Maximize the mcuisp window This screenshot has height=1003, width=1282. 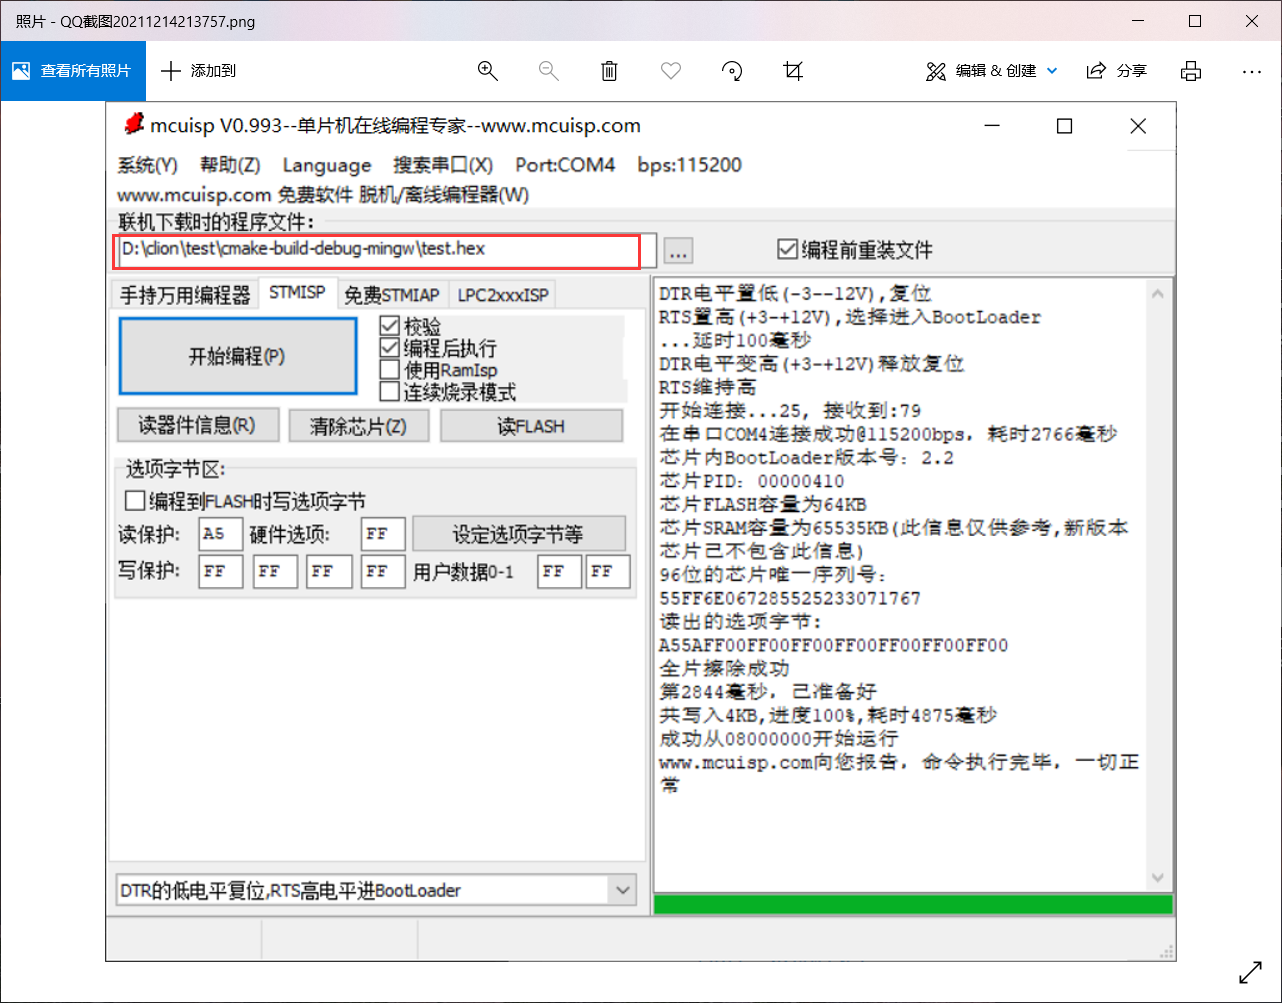[1064, 125]
